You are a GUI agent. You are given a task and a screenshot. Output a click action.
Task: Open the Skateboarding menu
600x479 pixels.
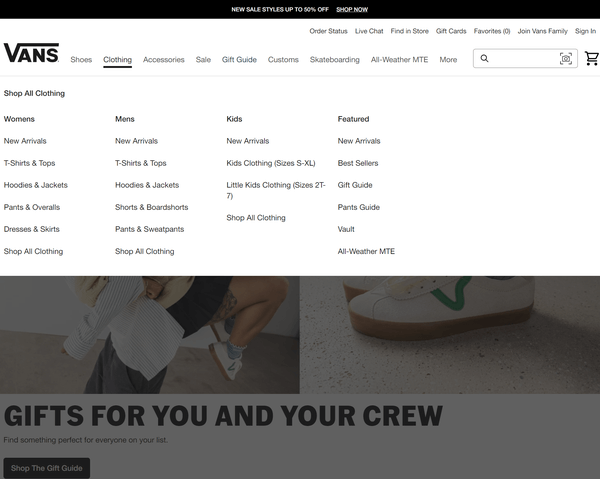point(335,60)
